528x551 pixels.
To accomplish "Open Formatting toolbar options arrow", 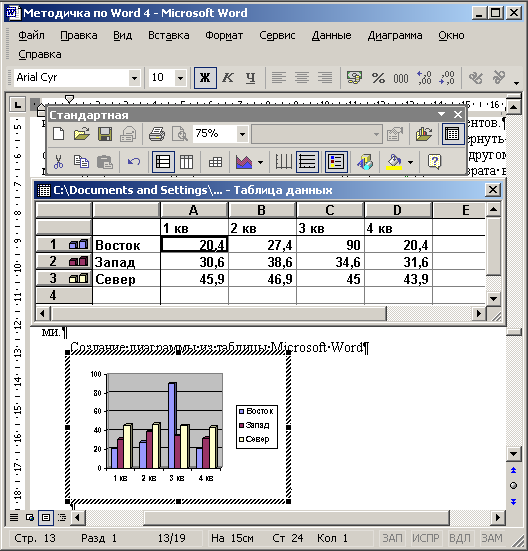I will click(516, 83).
